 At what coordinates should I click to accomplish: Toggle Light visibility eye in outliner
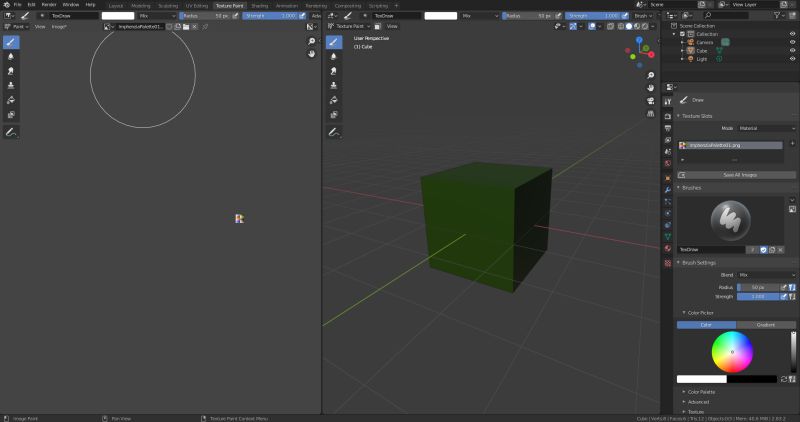coord(792,59)
